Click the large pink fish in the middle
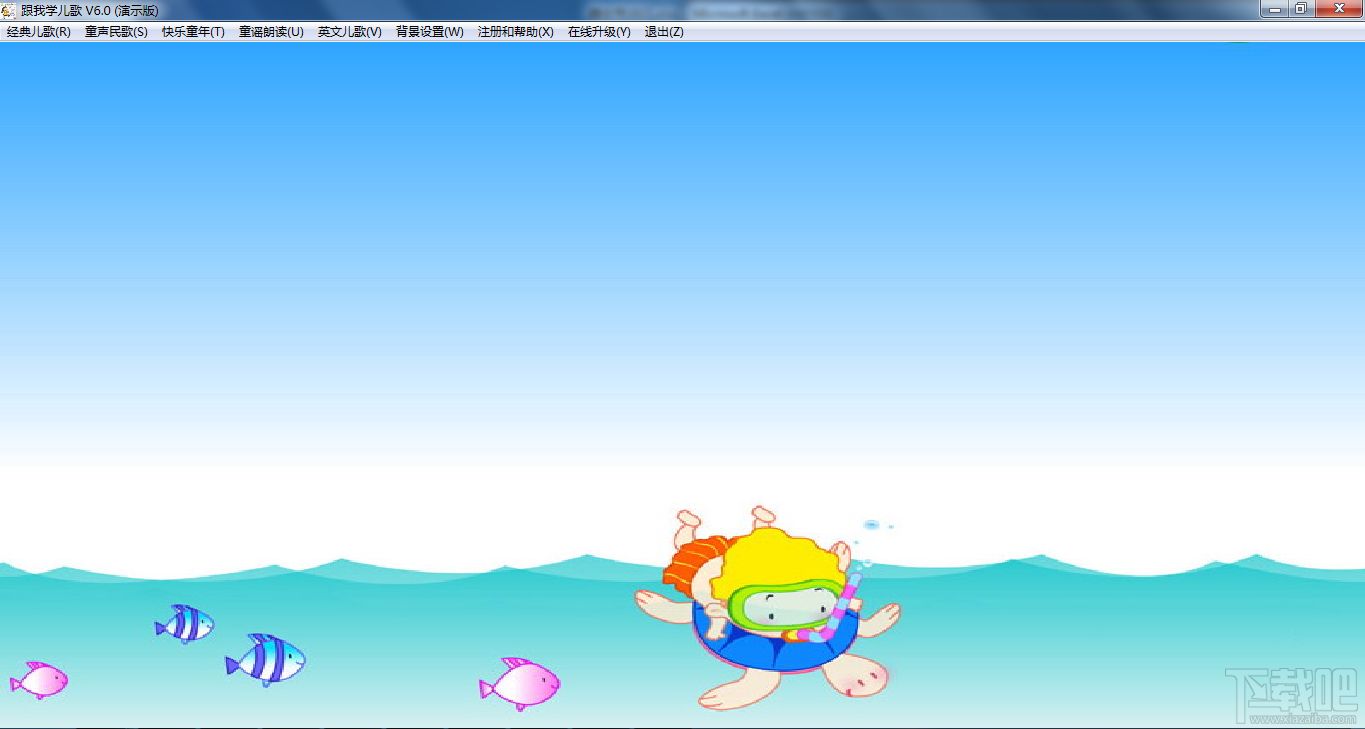The width and height of the screenshot is (1365, 729). point(519,684)
